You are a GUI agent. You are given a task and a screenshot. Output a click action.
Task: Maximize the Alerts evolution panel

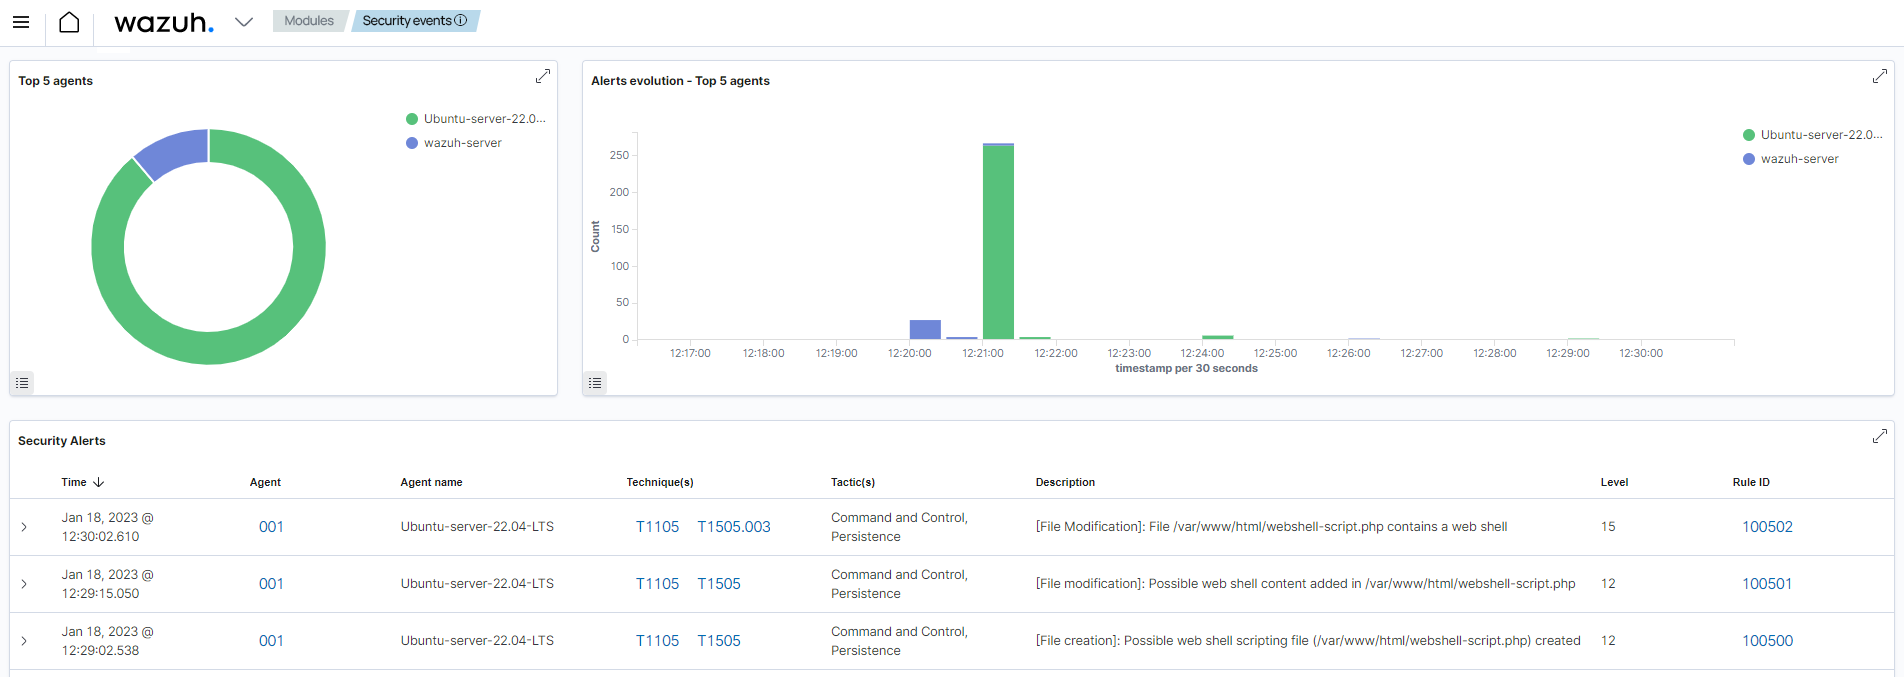[x=1880, y=77]
